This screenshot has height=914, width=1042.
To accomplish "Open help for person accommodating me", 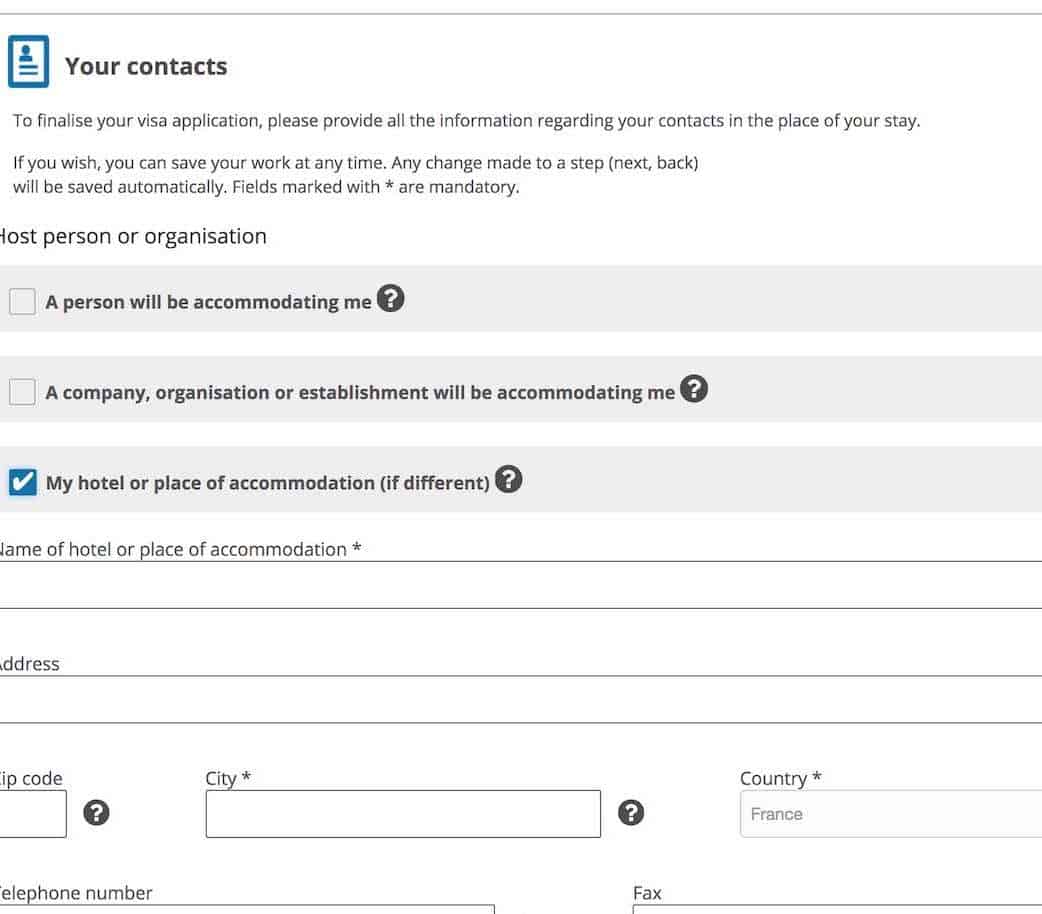I will [391, 298].
